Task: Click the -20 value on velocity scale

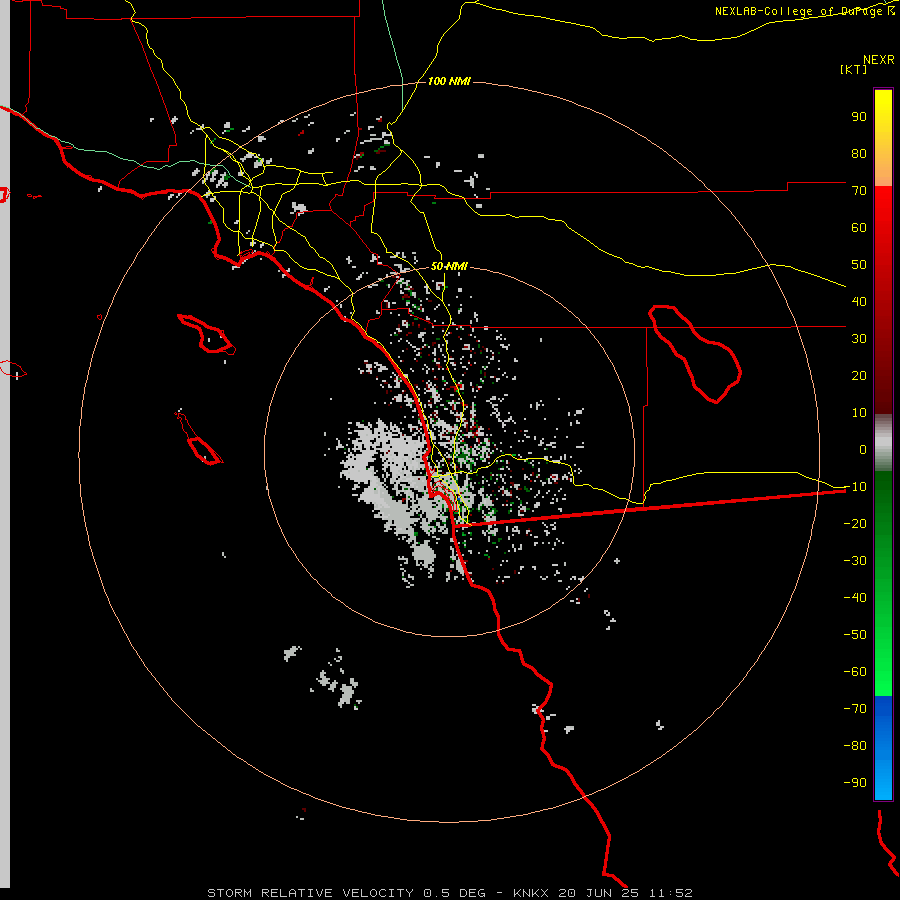Action: pyautogui.click(x=855, y=523)
